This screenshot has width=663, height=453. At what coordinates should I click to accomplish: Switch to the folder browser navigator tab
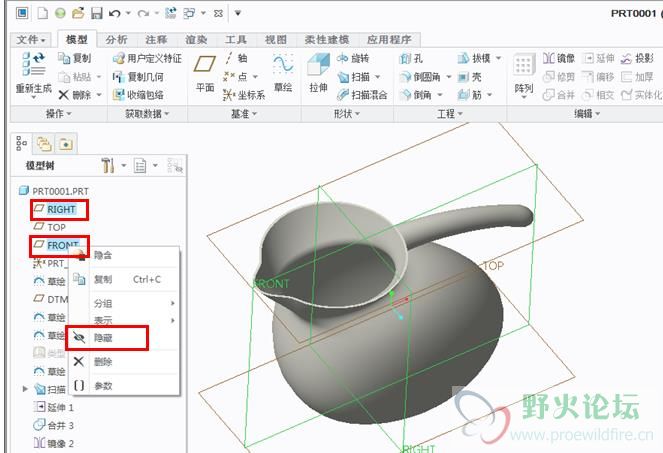44,144
